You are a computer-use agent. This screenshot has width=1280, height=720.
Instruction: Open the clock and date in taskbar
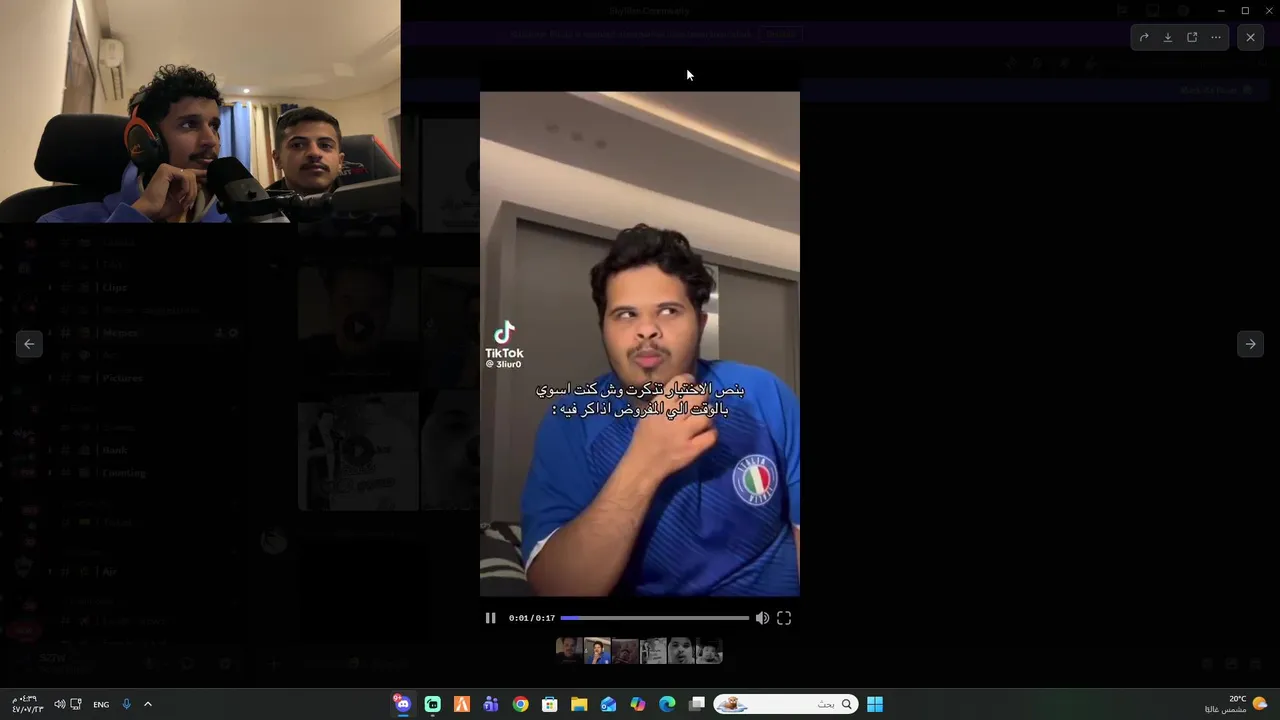(x=27, y=704)
